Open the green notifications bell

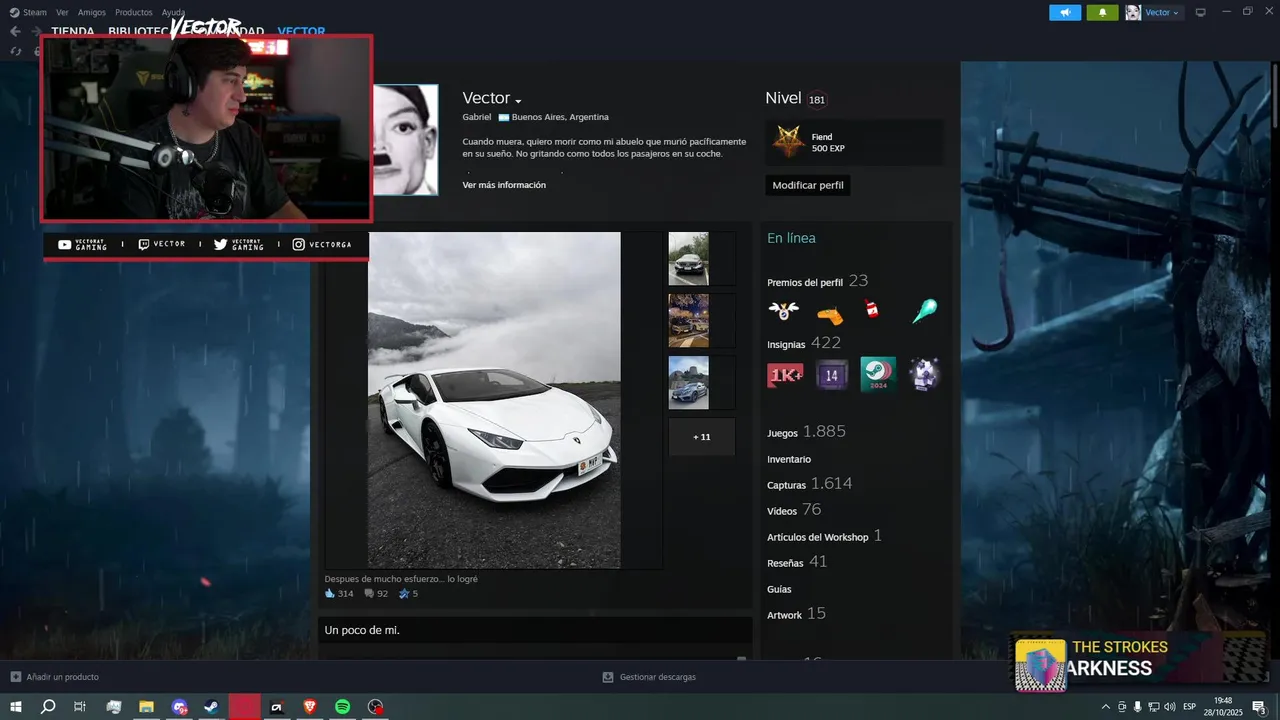tap(1102, 12)
